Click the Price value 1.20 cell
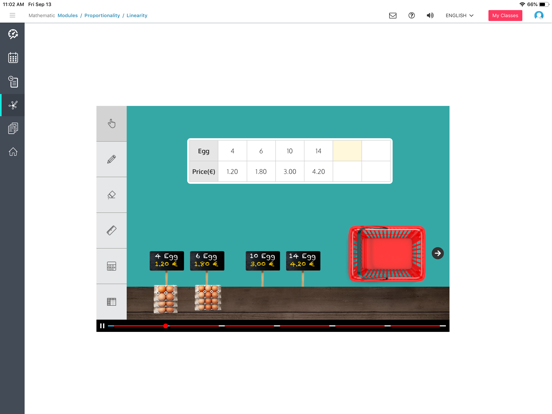This screenshot has height=414, width=552. pos(232,171)
